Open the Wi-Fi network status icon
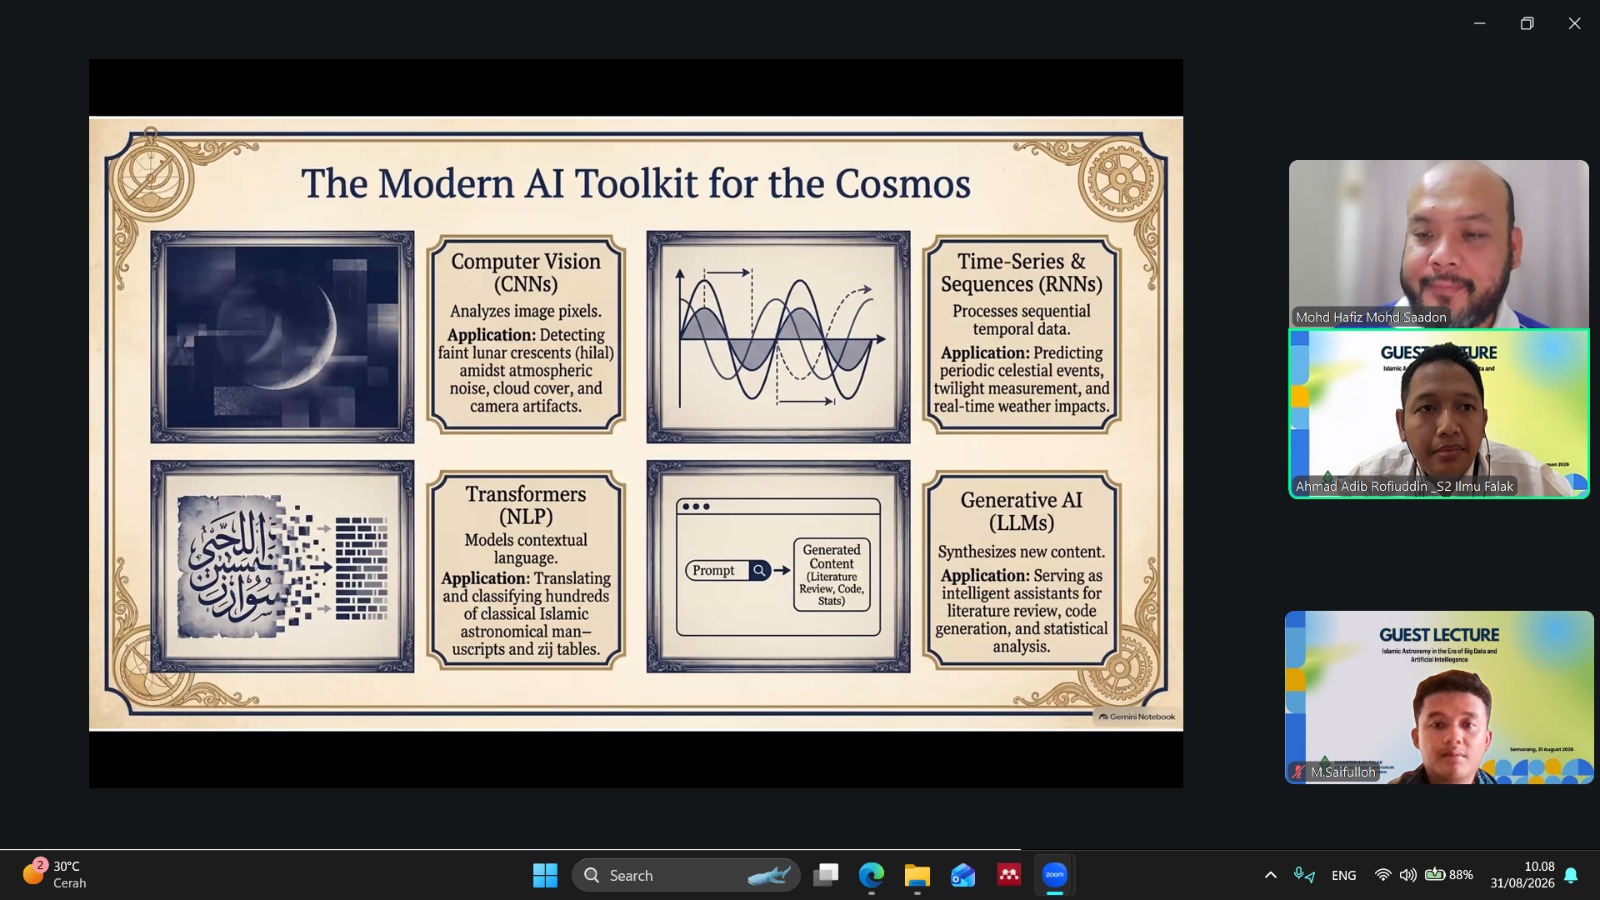 click(x=1383, y=875)
